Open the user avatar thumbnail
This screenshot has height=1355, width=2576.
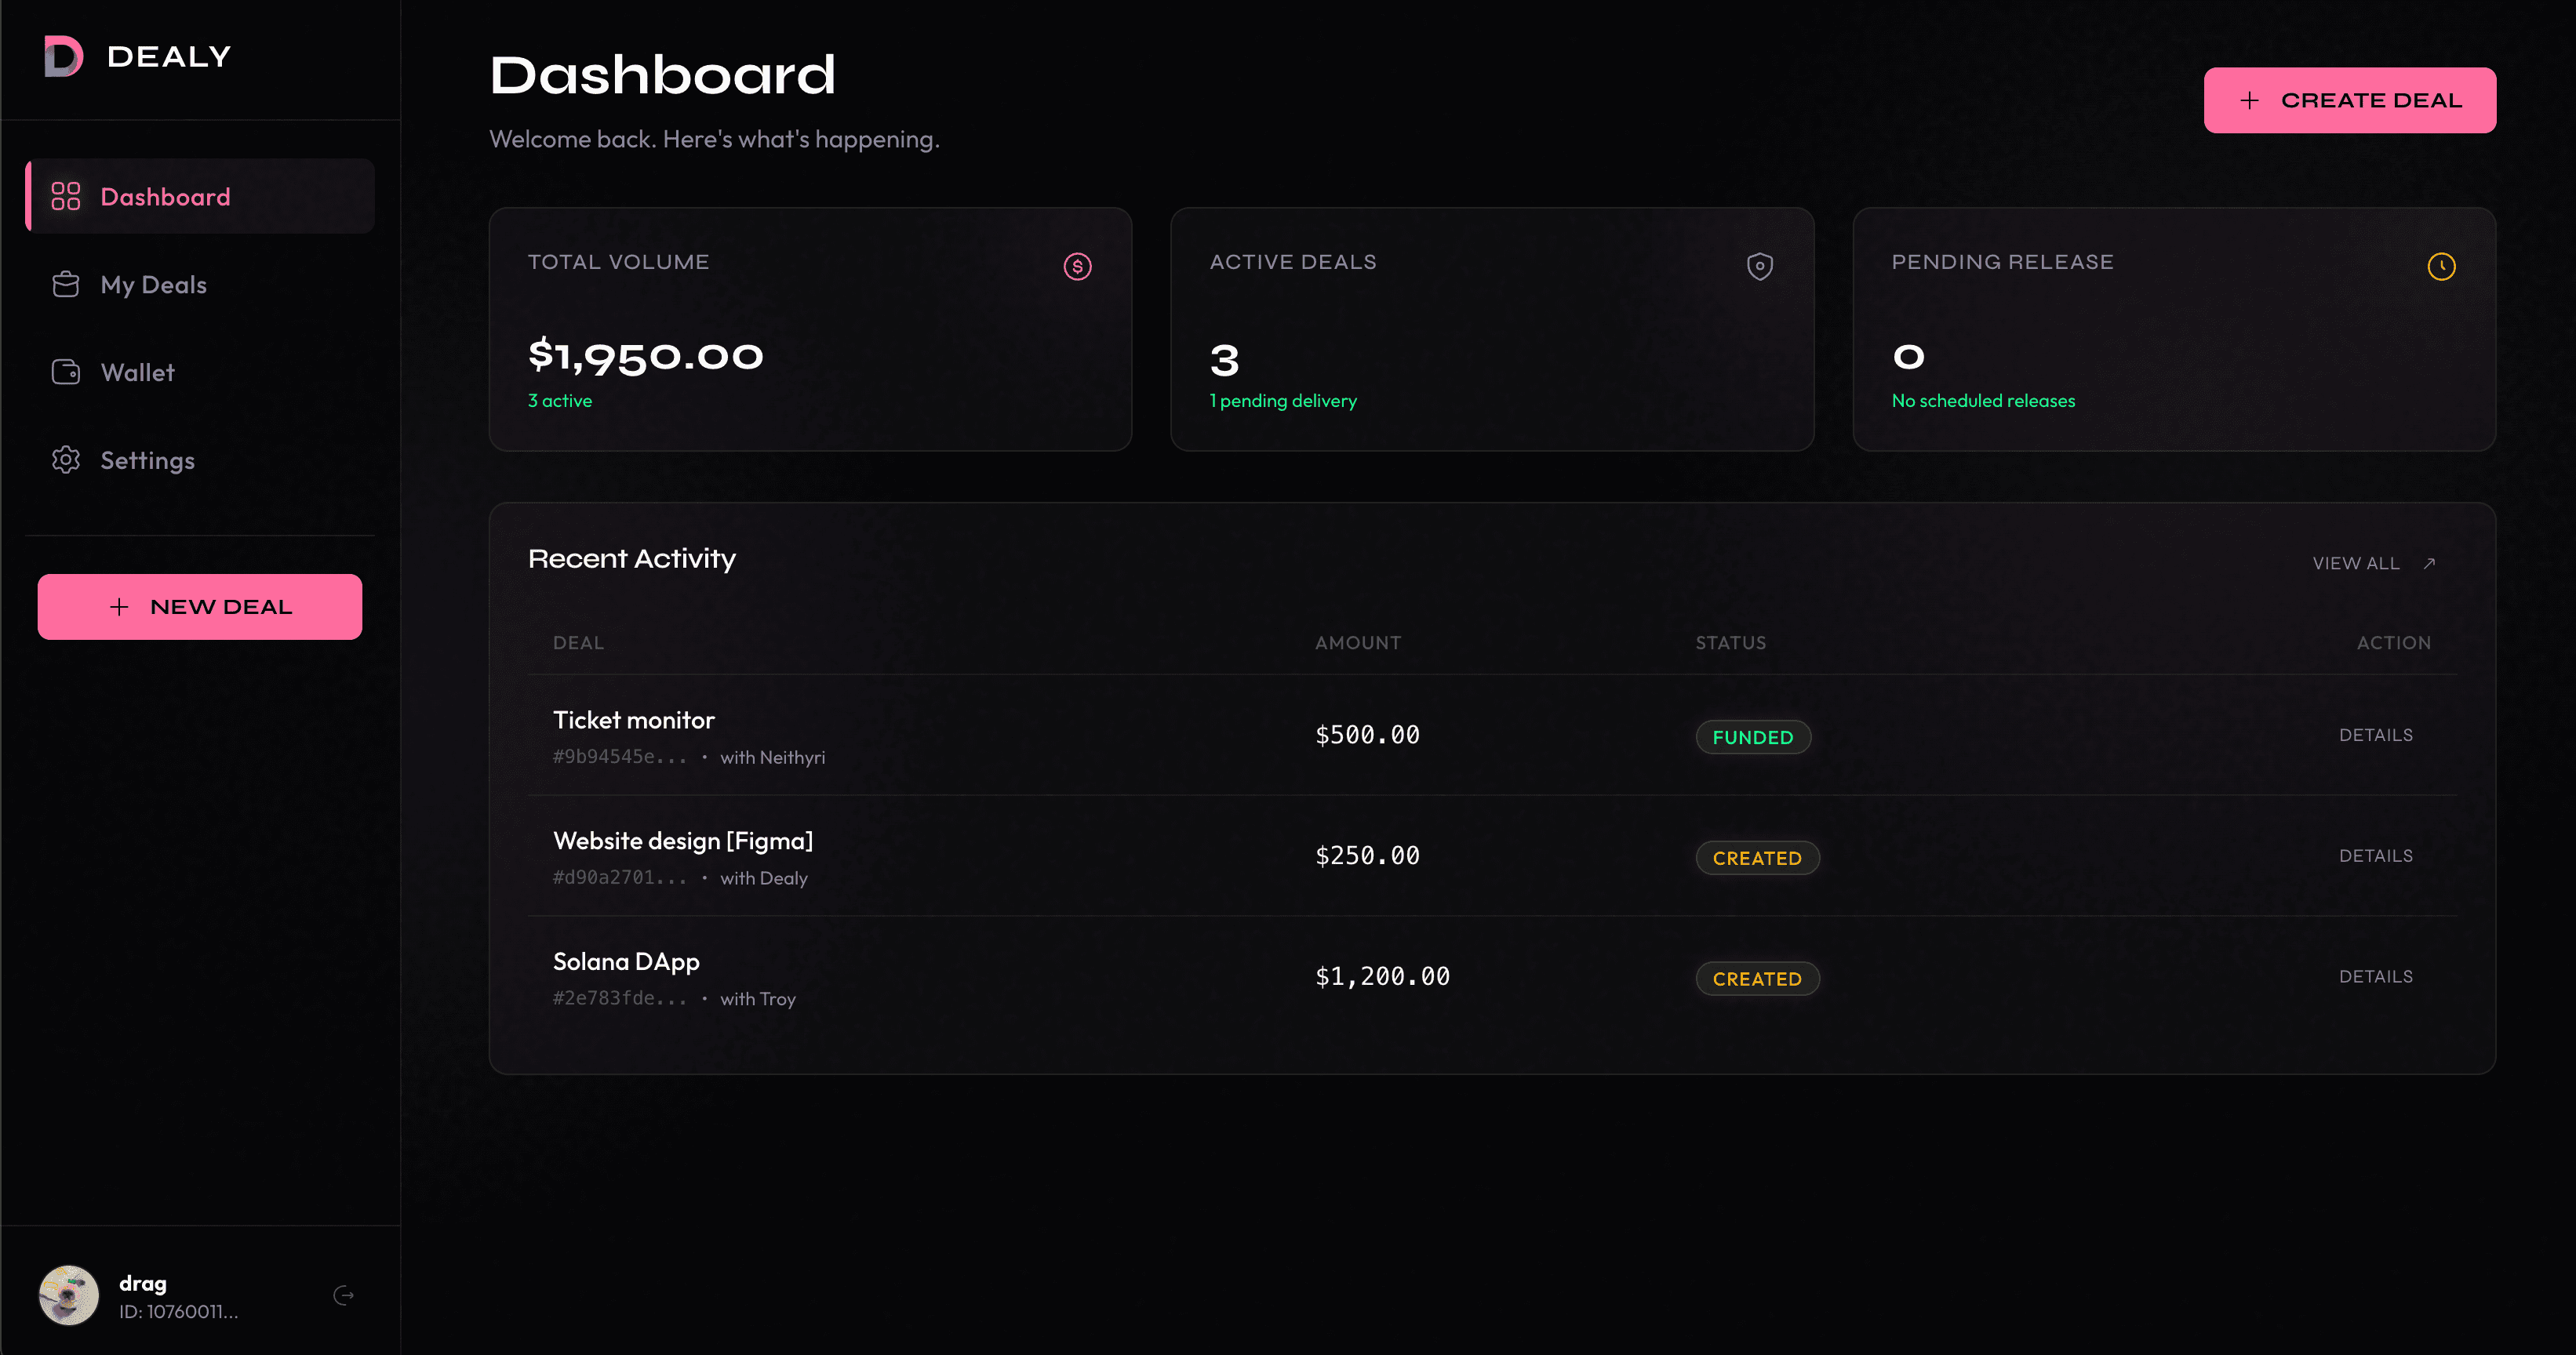[68, 1294]
